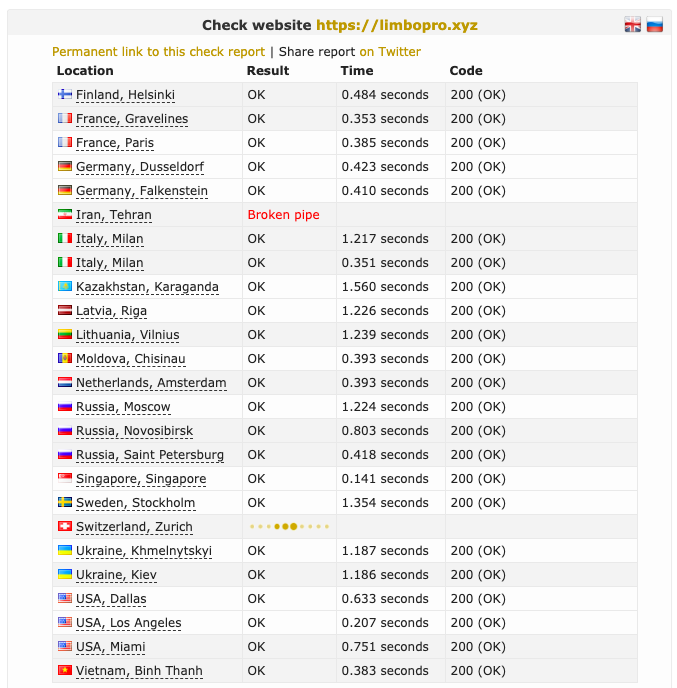Open the USA, Los Angeles location link
Screen dimensions: 677x688
[x=129, y=623]
